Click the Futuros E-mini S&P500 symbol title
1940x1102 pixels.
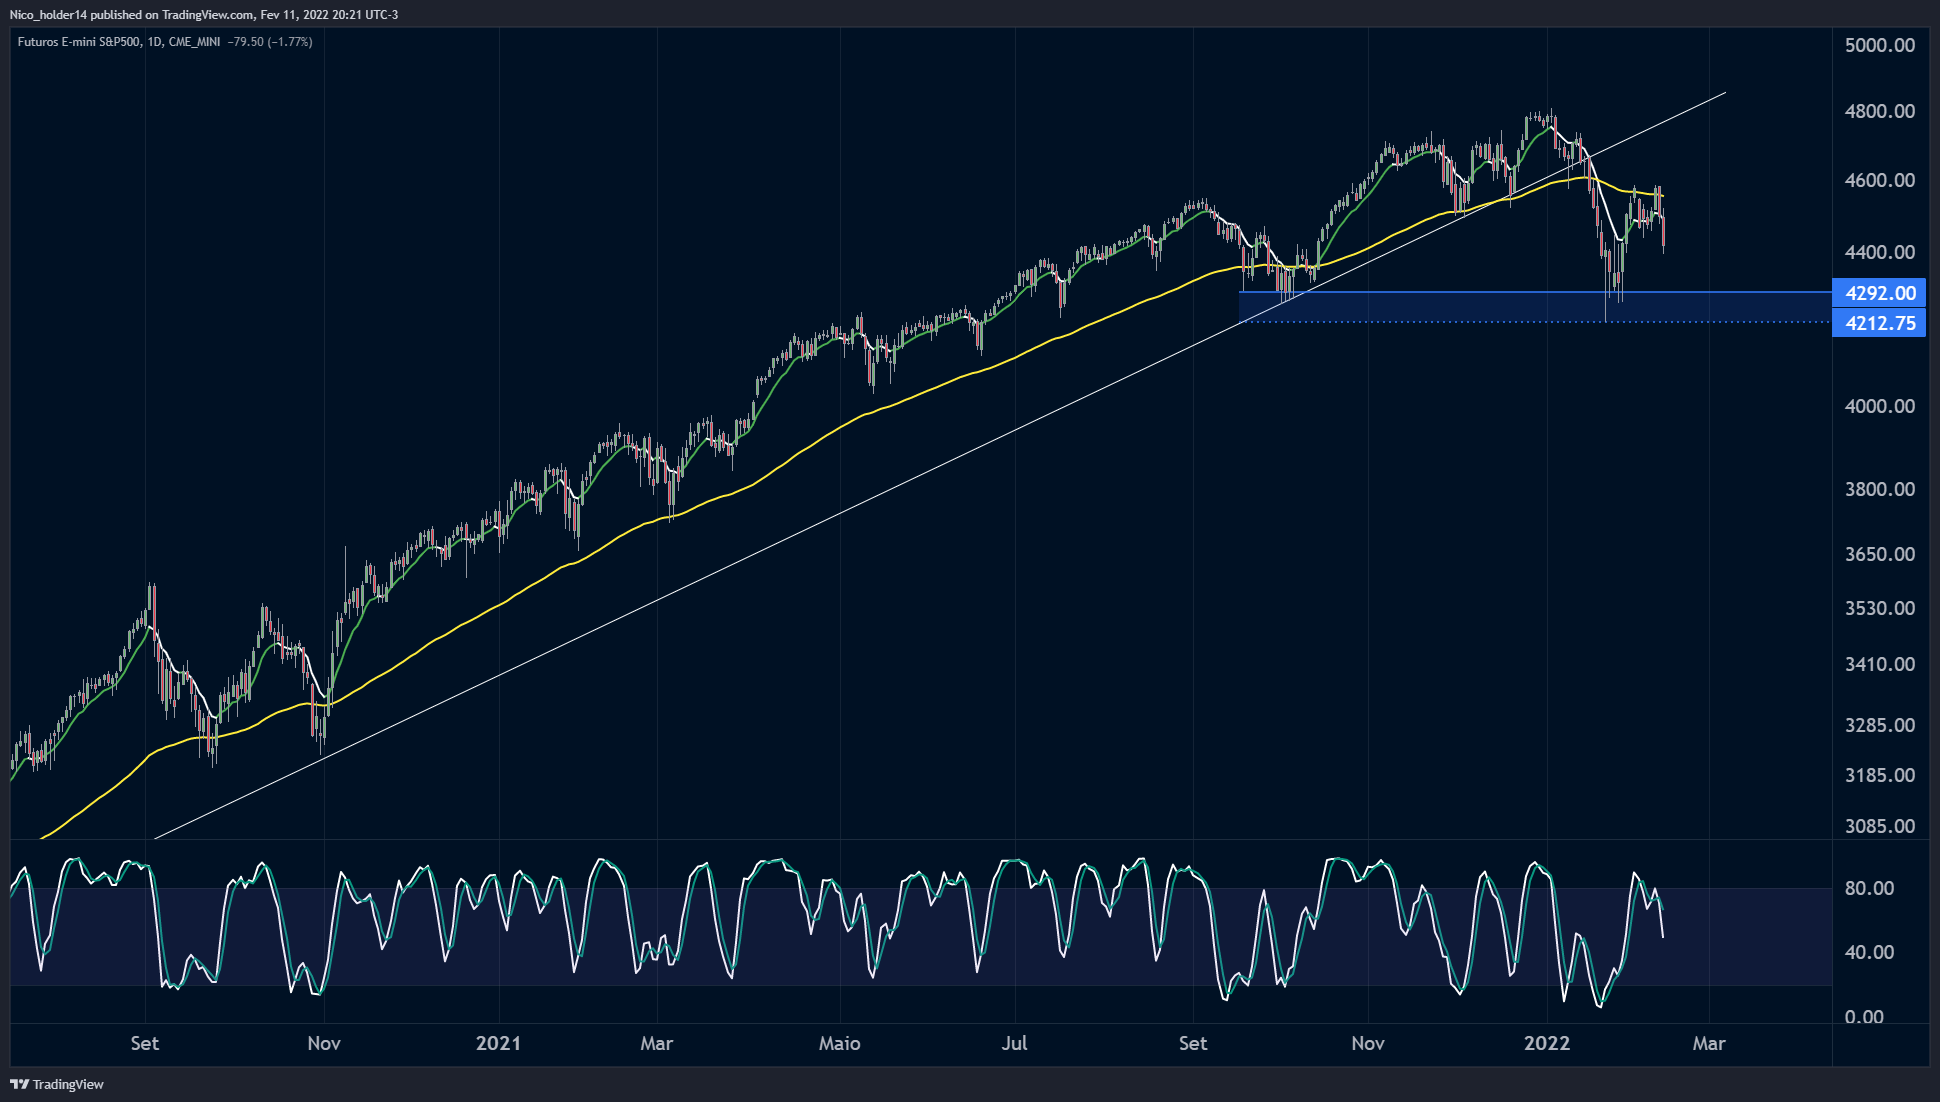click(x=79, y=42)
